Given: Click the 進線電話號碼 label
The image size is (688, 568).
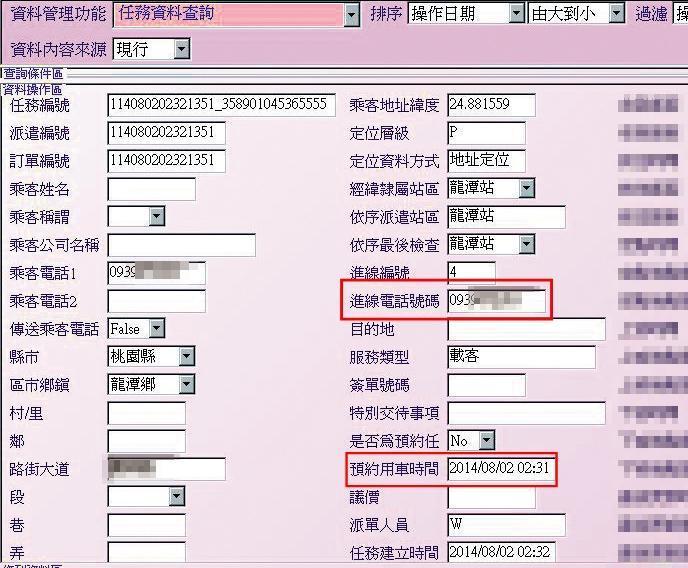Looking at the screenshot, I should click(394, 301).
